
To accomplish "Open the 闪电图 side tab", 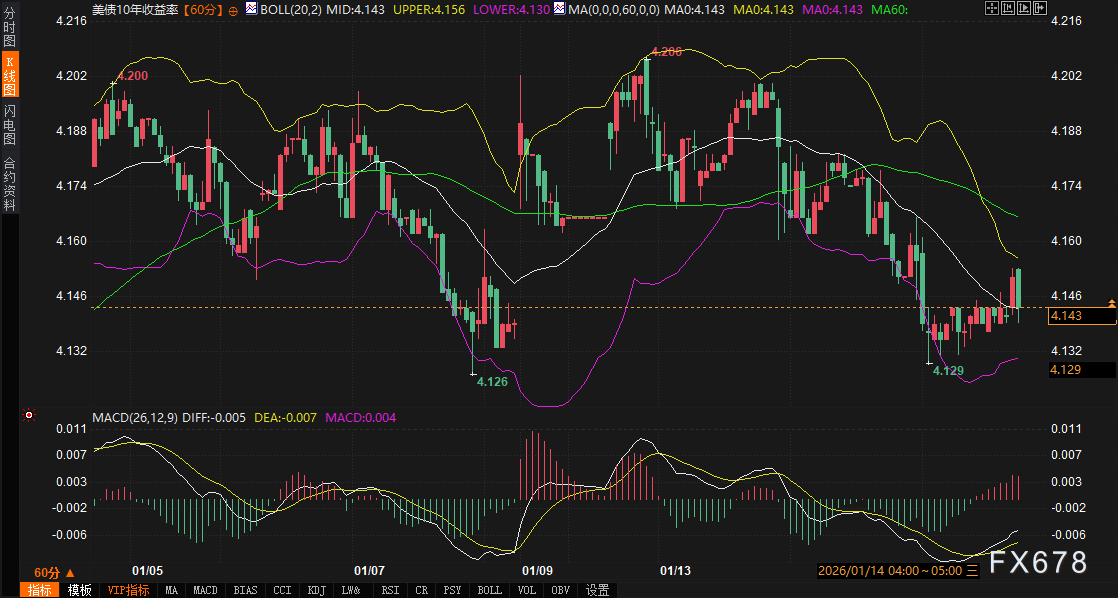I will click(x=10, y=124).
